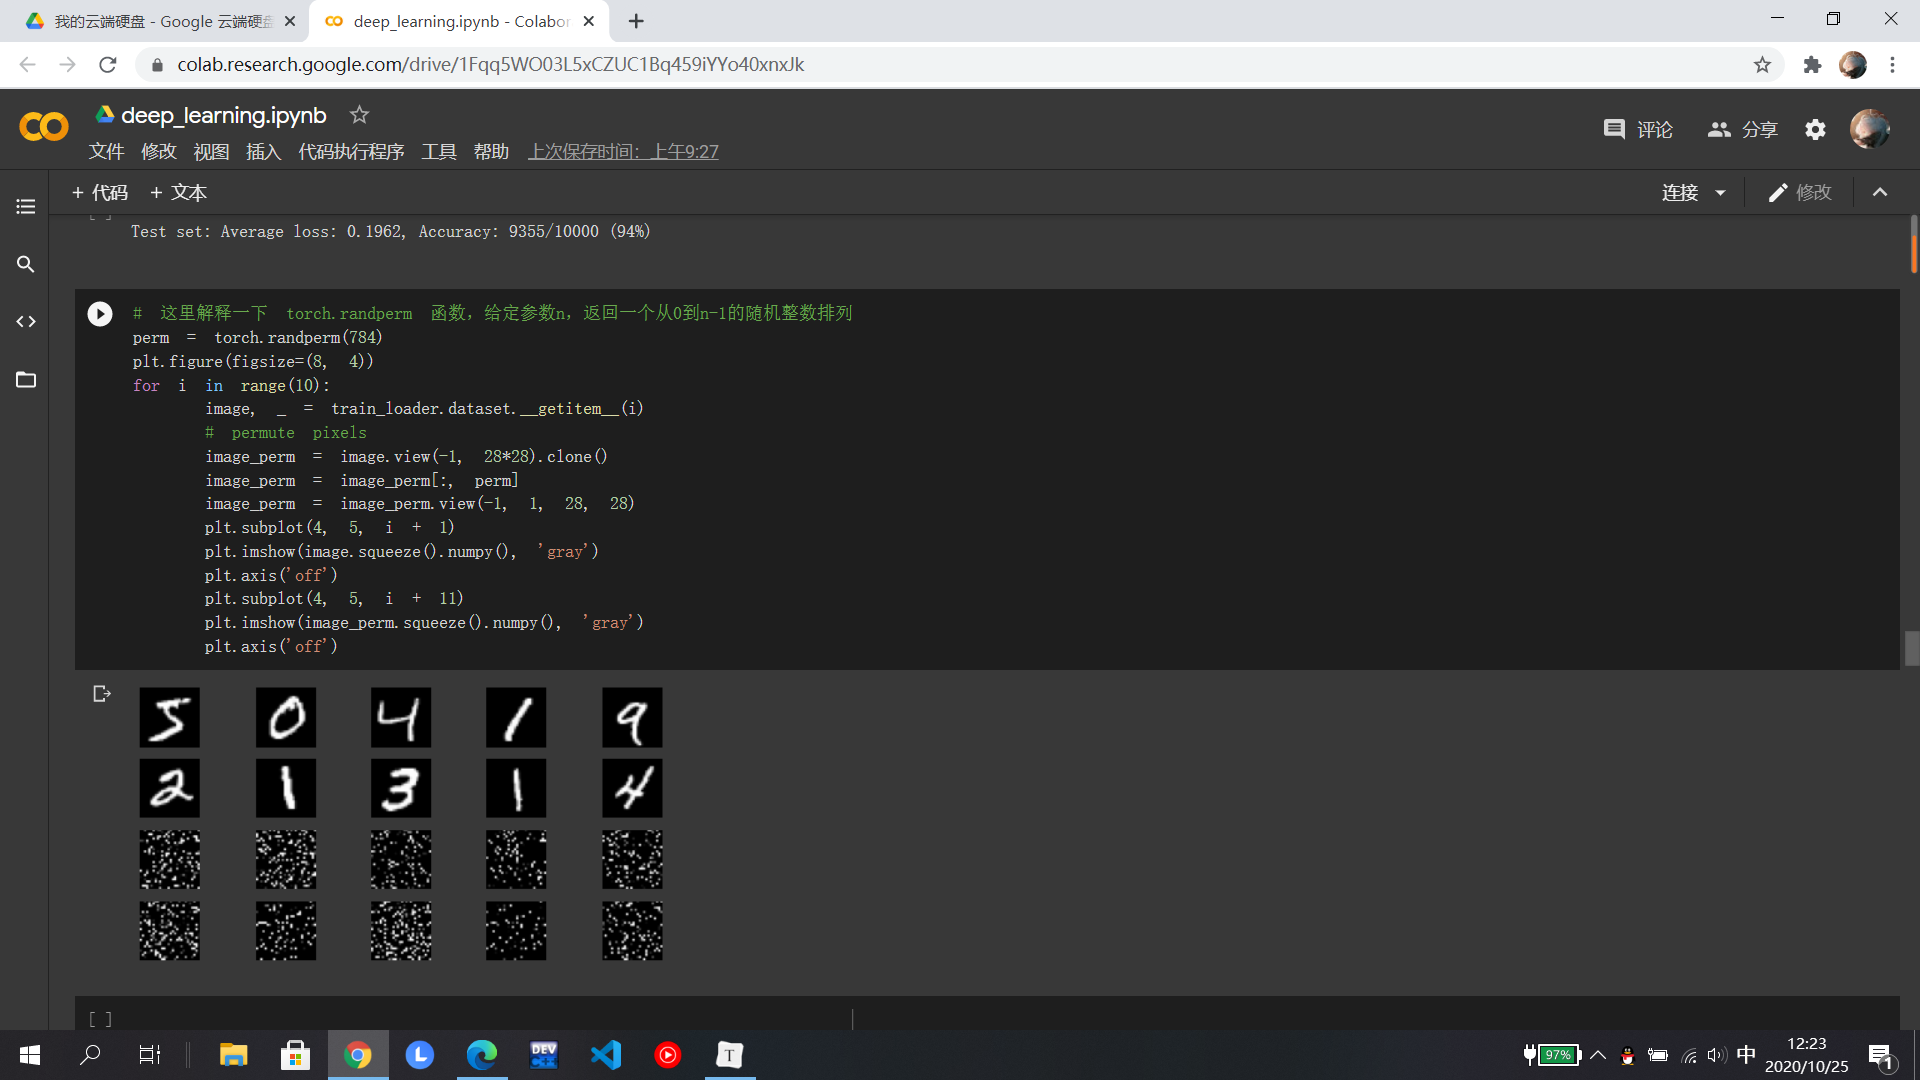Open Visual Studio Code from taskbar
1920x1080 pixels.
coord(606,1055)
